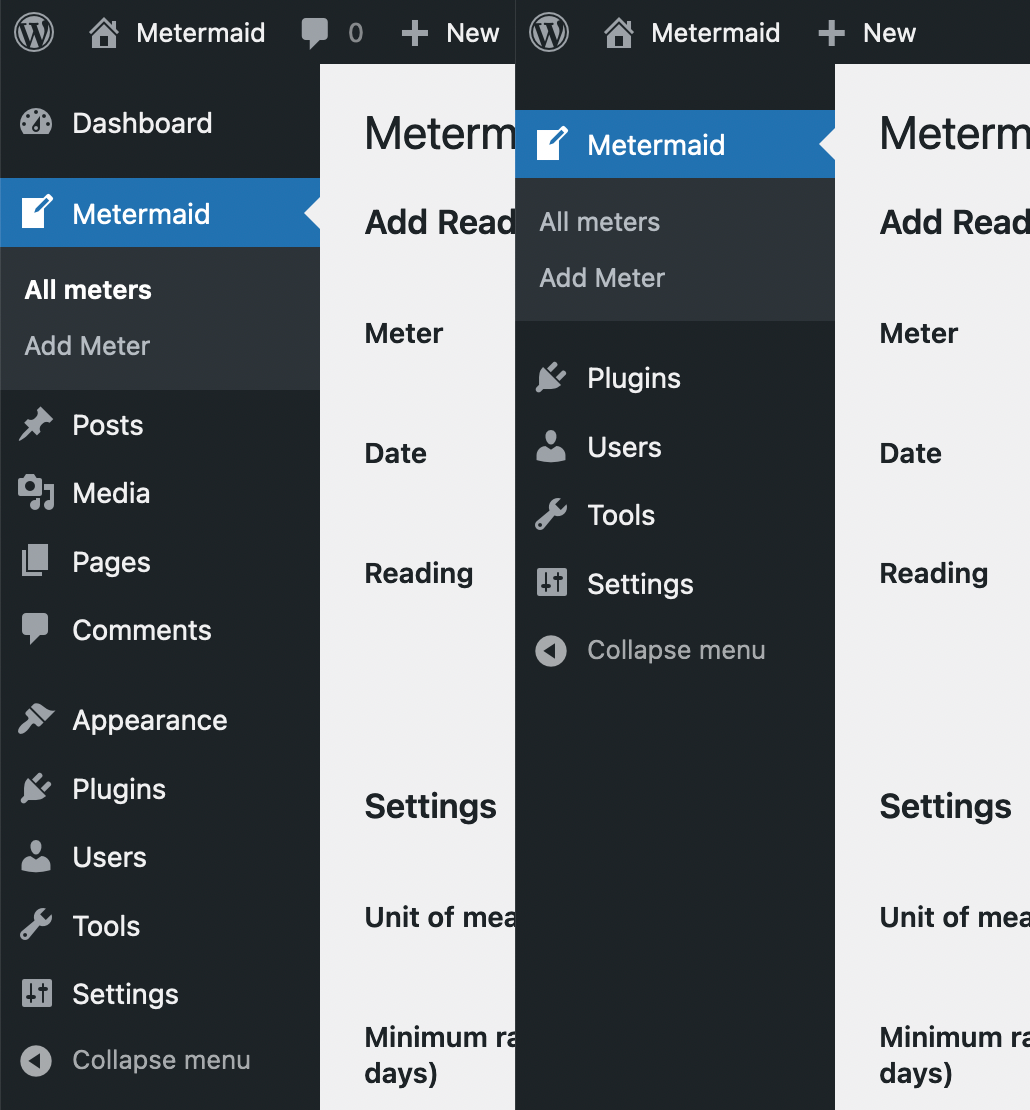Screen dimensions: 1030x1110
Task: Open Plugins label in right sidebar
Action: 634,379
